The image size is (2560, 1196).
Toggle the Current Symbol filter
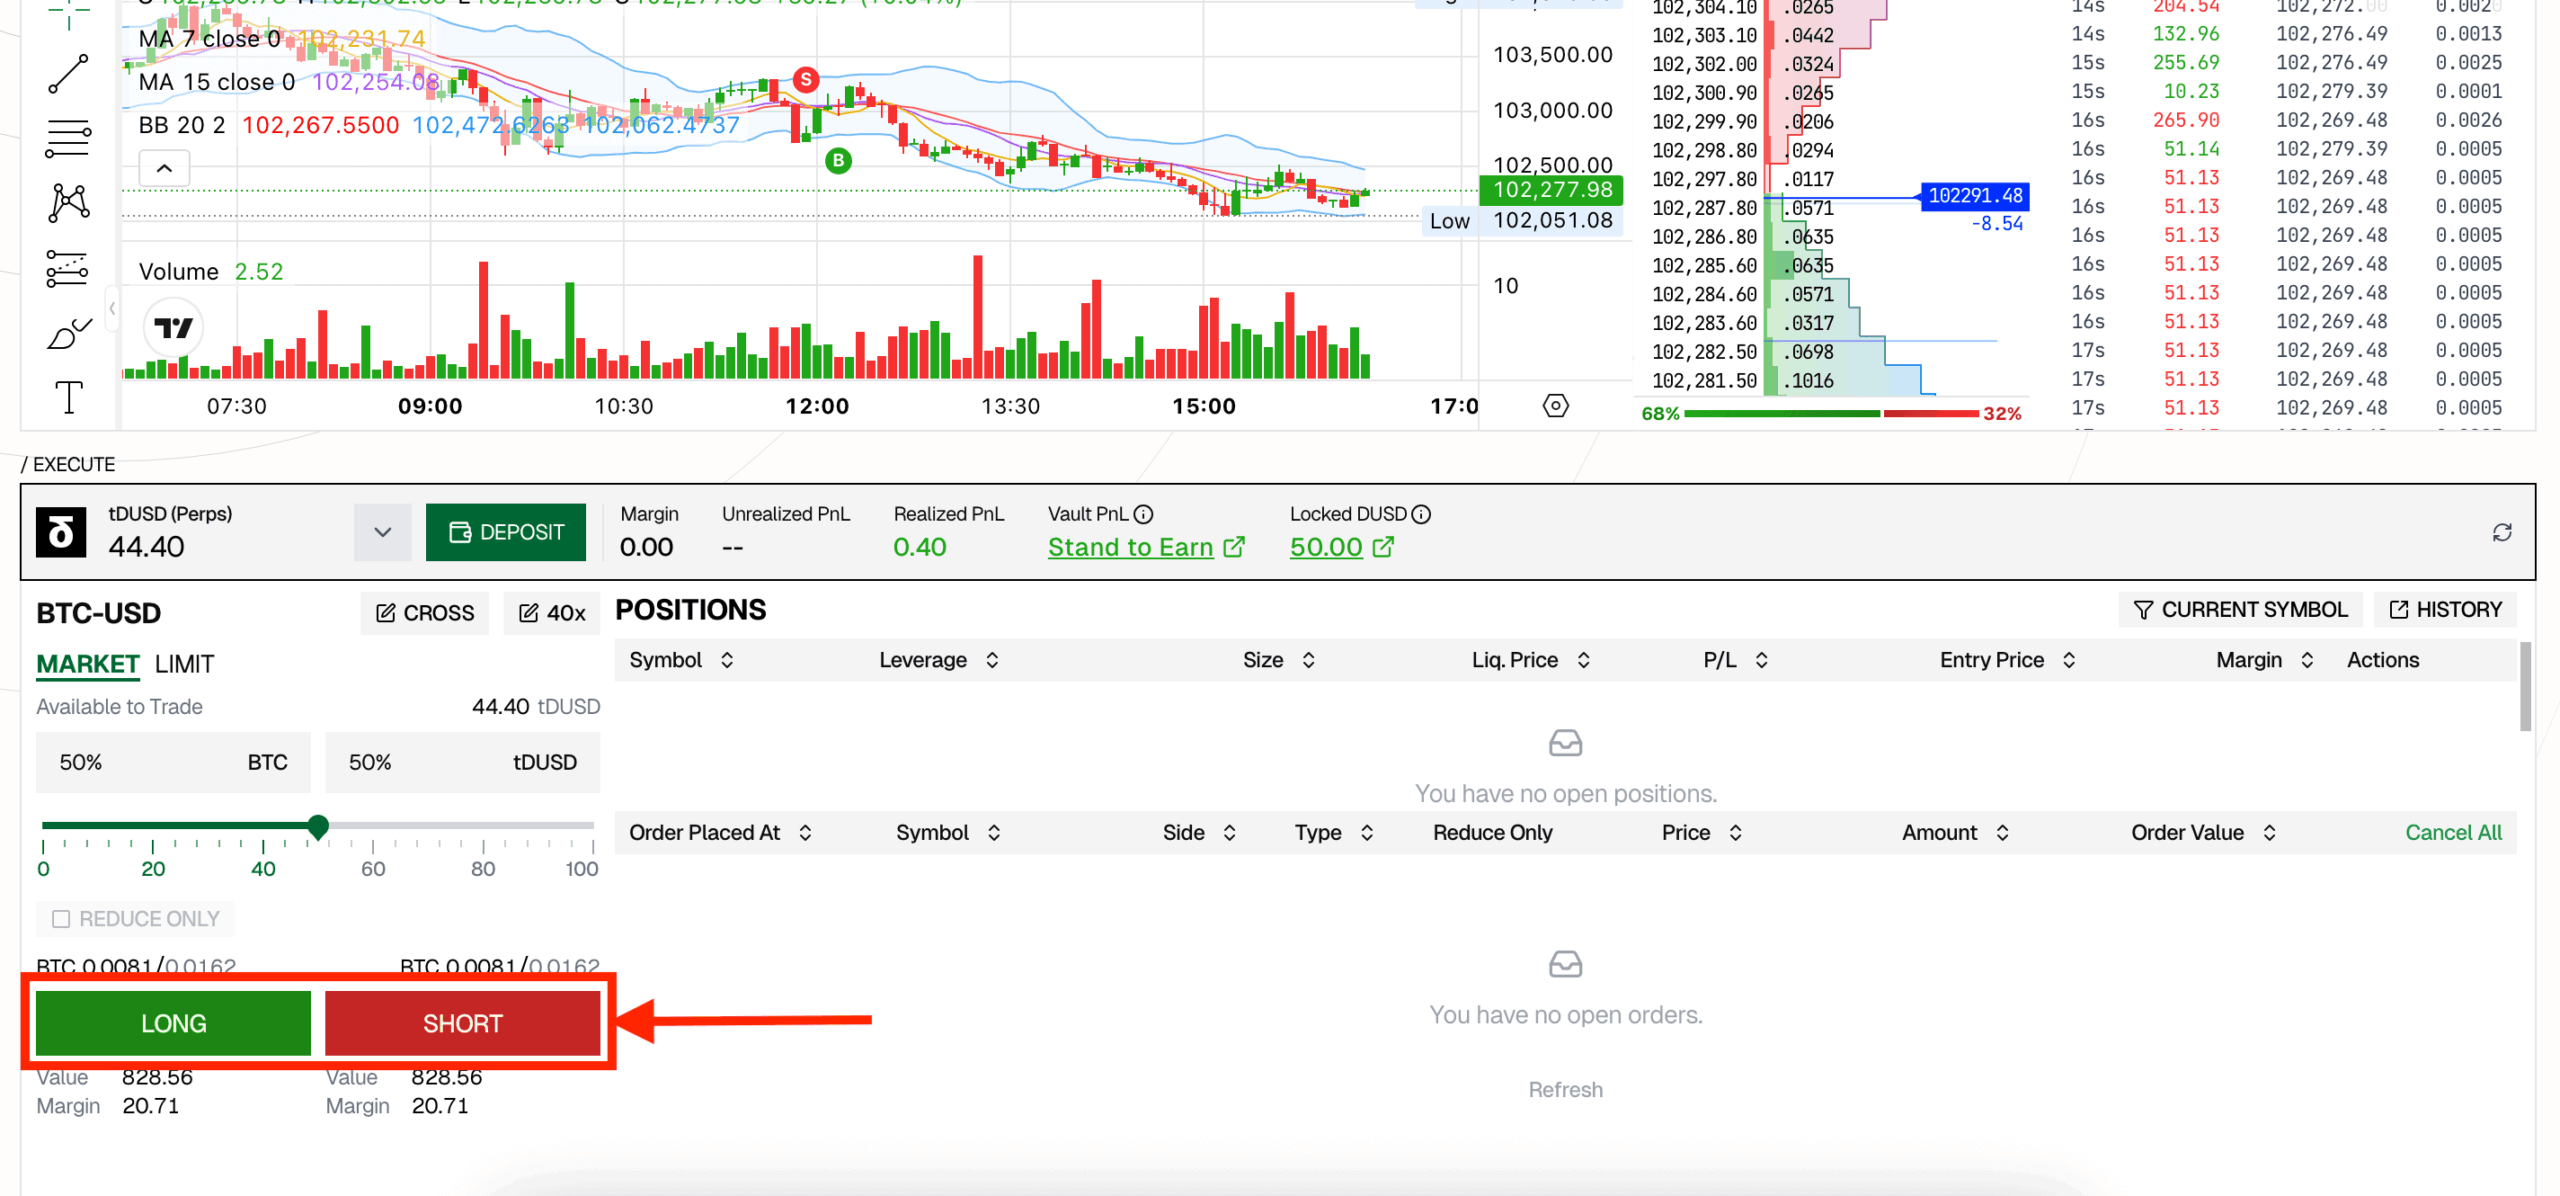[2239, 610]
